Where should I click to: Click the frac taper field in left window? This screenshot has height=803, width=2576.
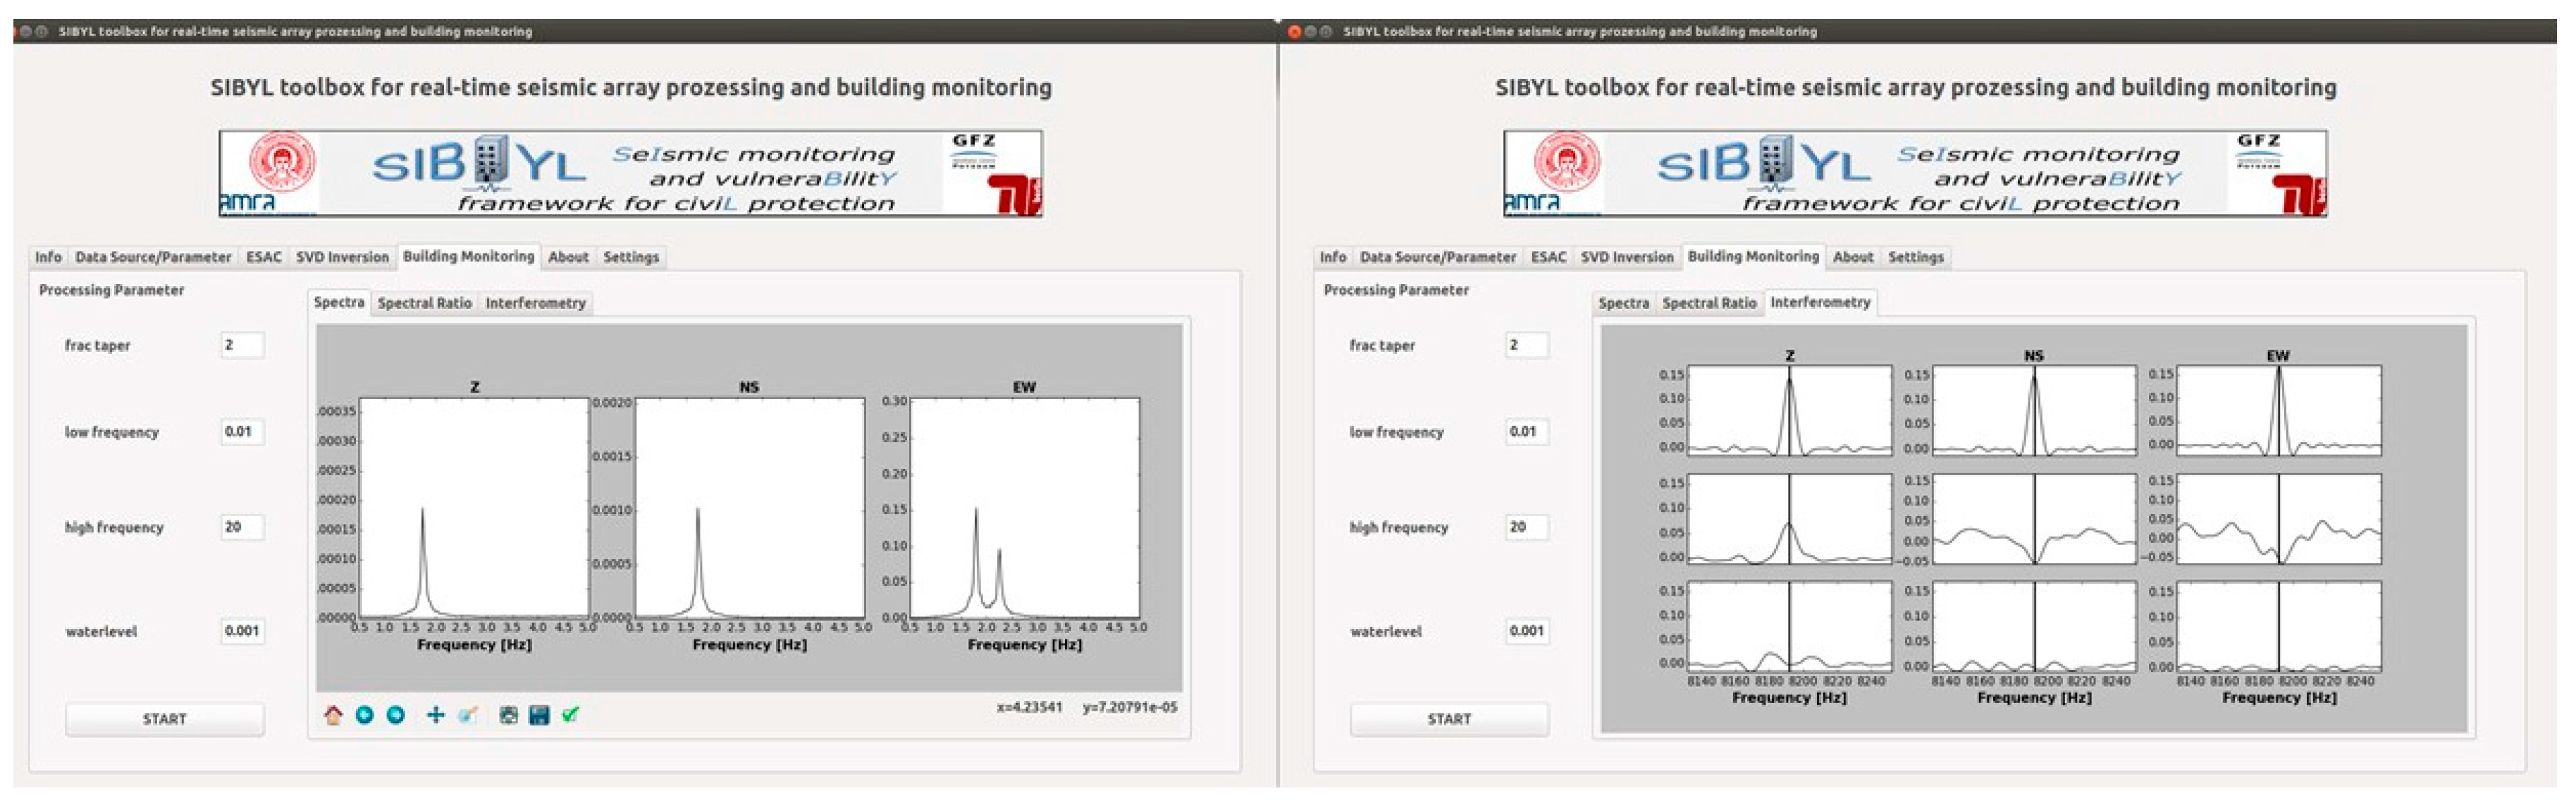click(x=242, y=345)
